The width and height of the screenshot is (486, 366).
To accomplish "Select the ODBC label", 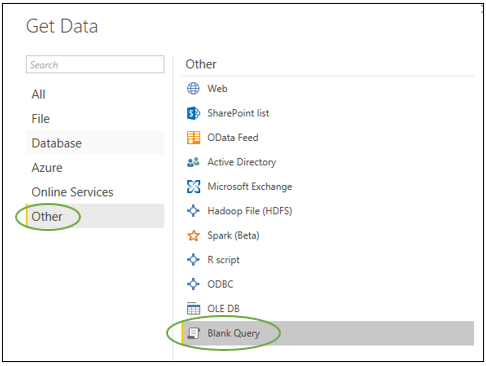I will pyautogui.click(x=220, y=284).
